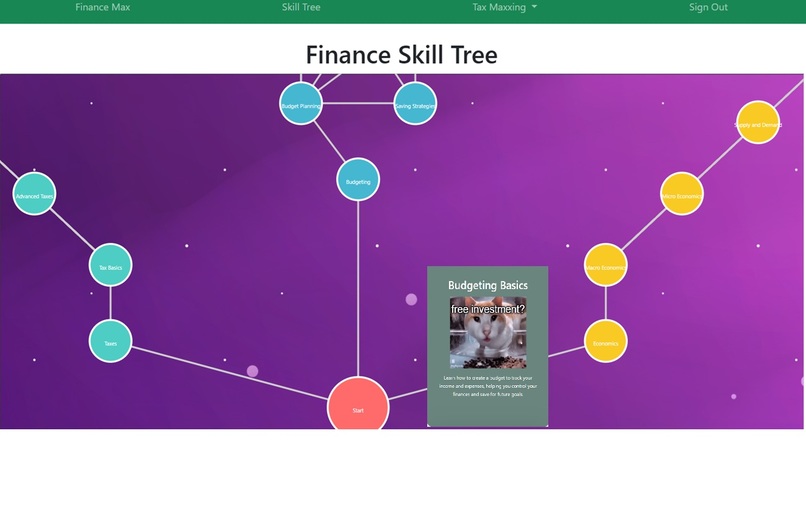Click the free investment cat image

tap(488, 332)
